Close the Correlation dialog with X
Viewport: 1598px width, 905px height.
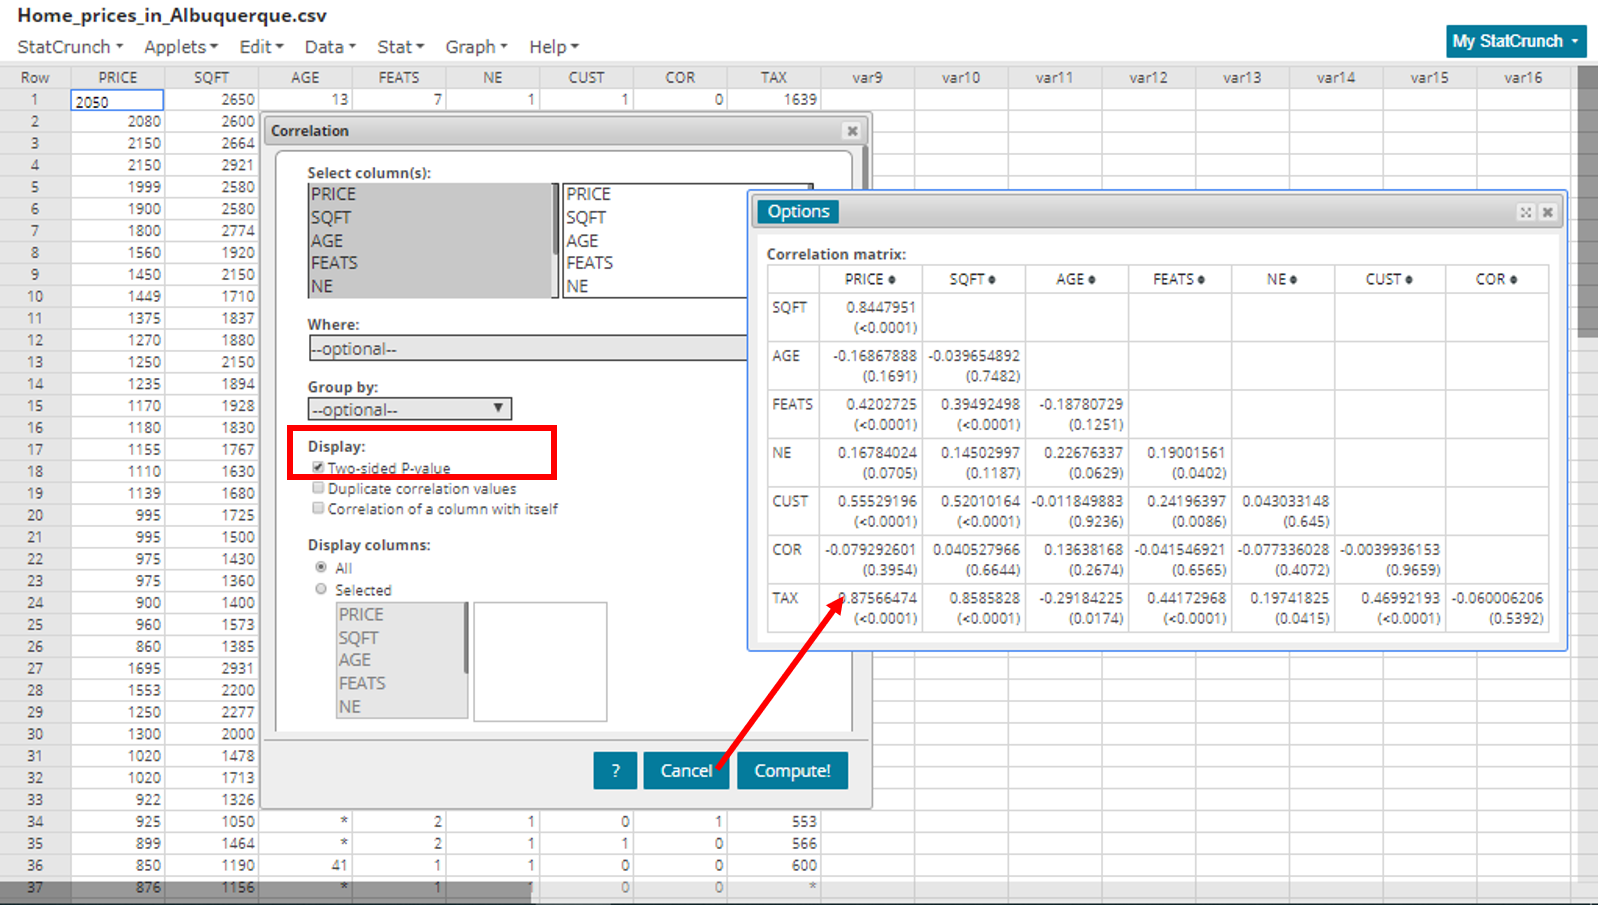(x=852, y=131)
